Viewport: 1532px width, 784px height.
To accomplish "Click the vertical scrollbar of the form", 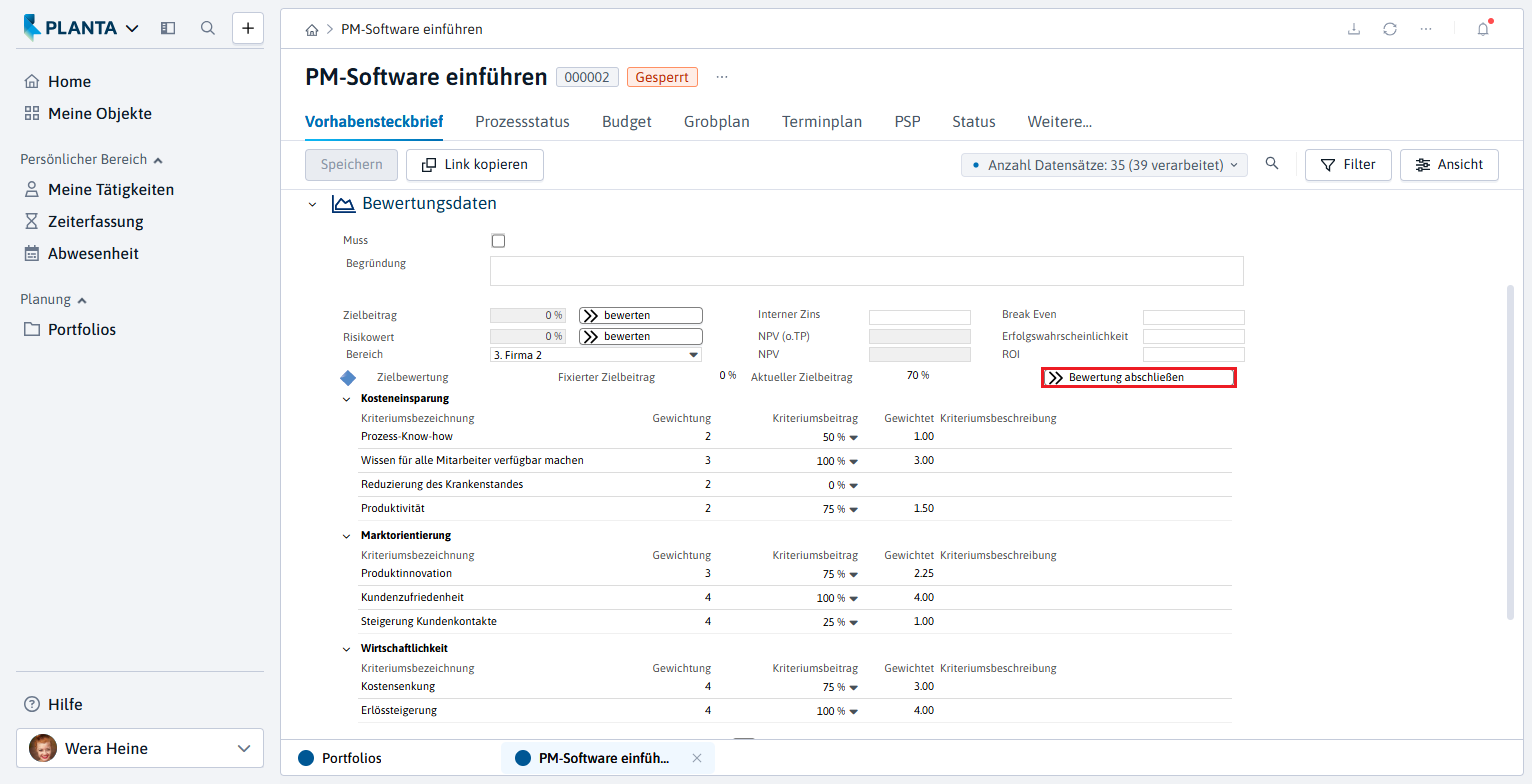I will click(1510, 452).
